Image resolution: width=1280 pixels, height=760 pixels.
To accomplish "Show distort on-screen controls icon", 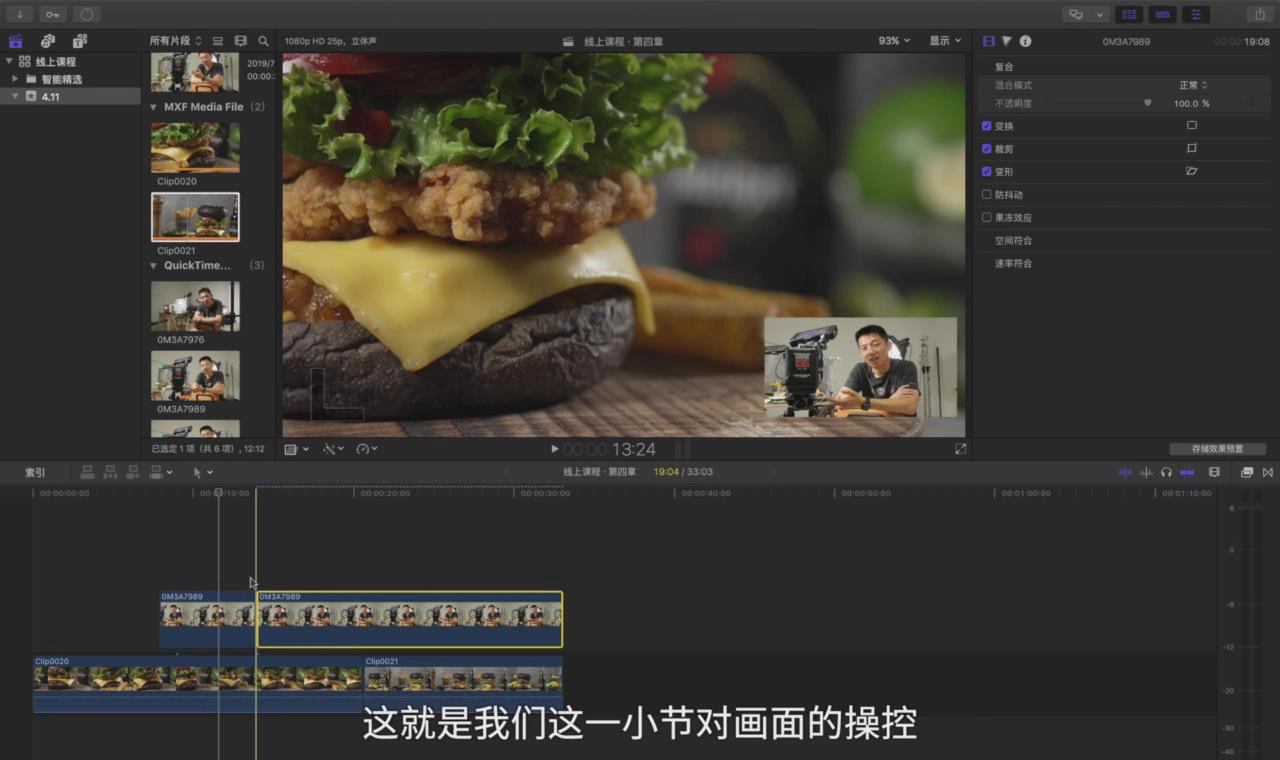I will 1191,171.
